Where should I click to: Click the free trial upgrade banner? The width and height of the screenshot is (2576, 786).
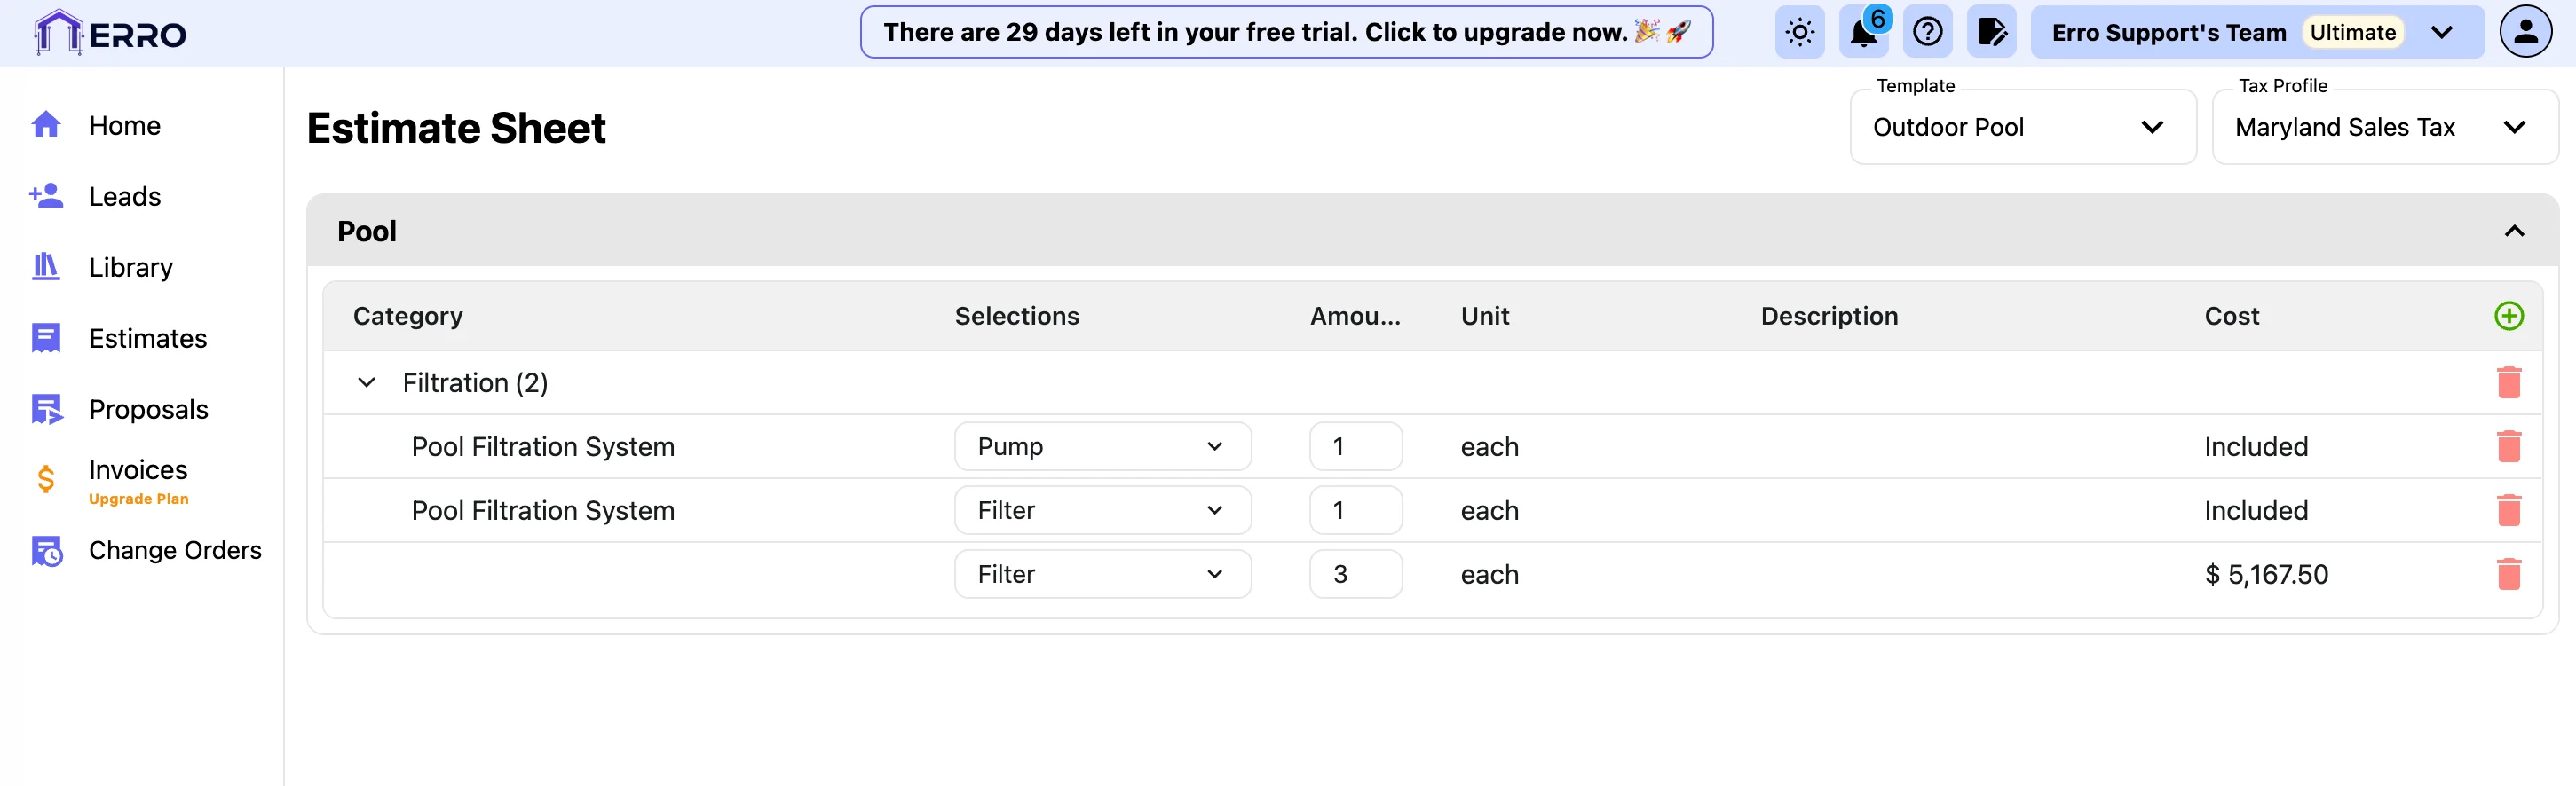click(x=1286, y=33)
